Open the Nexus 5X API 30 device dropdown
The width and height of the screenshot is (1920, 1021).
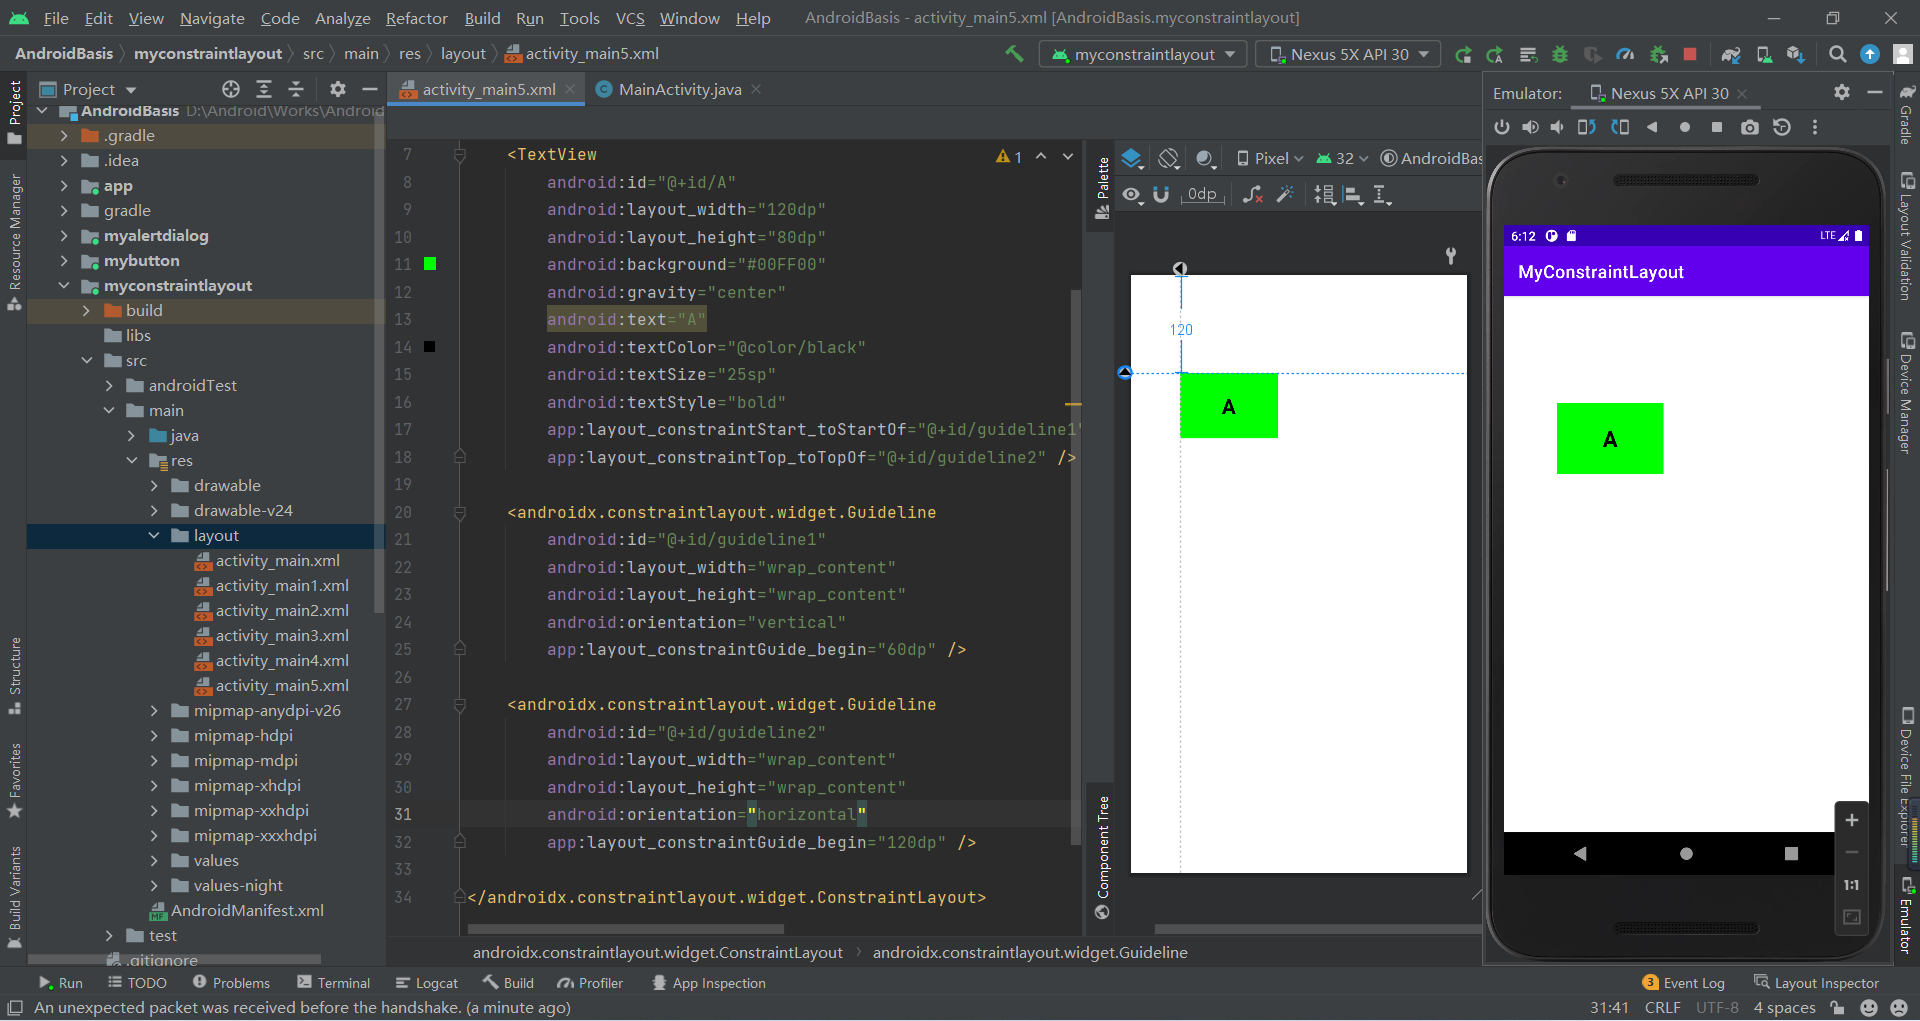coord(1348,54)
